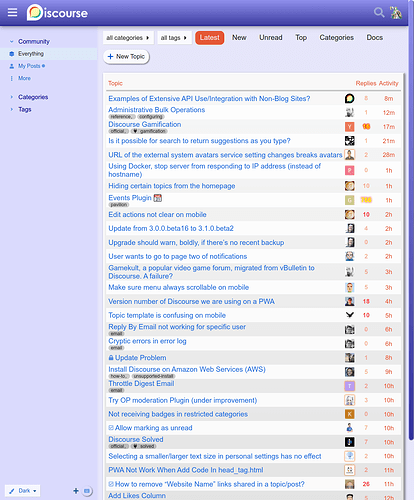Click avatar on Update from 3.0.0.beta16 row

349,228
